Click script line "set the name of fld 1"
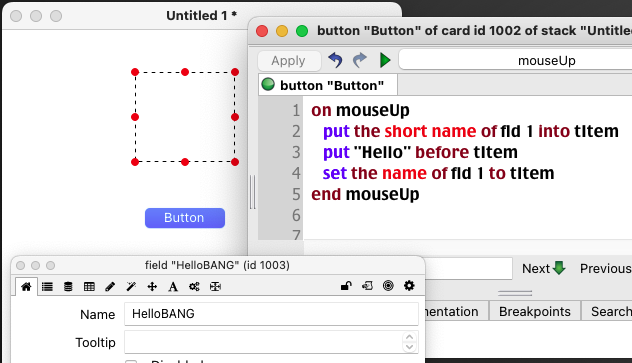This screenshot has width=632, height=363. tap(438, 173)
